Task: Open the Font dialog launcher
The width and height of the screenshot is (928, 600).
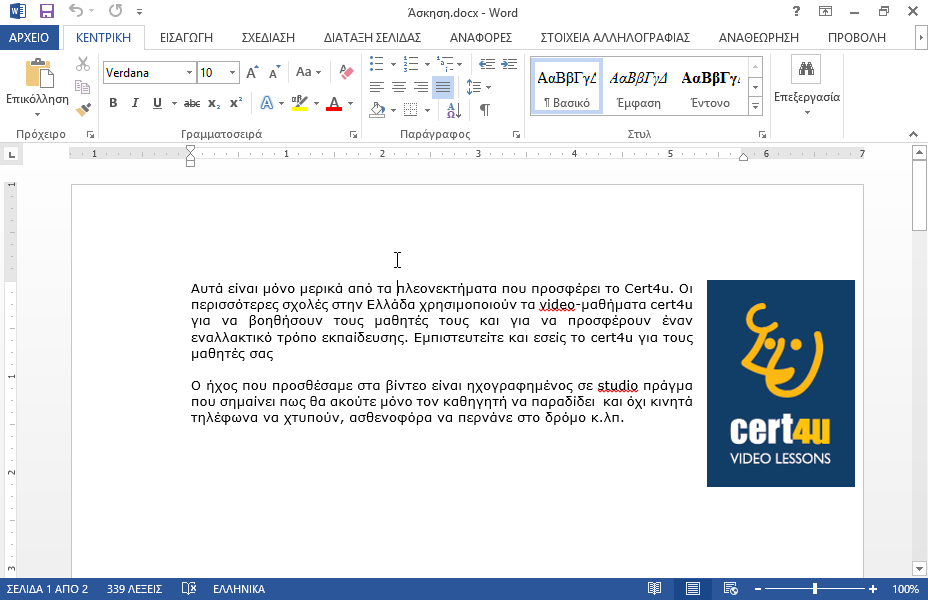Action: pyautogui.click(x=353, y=135)
